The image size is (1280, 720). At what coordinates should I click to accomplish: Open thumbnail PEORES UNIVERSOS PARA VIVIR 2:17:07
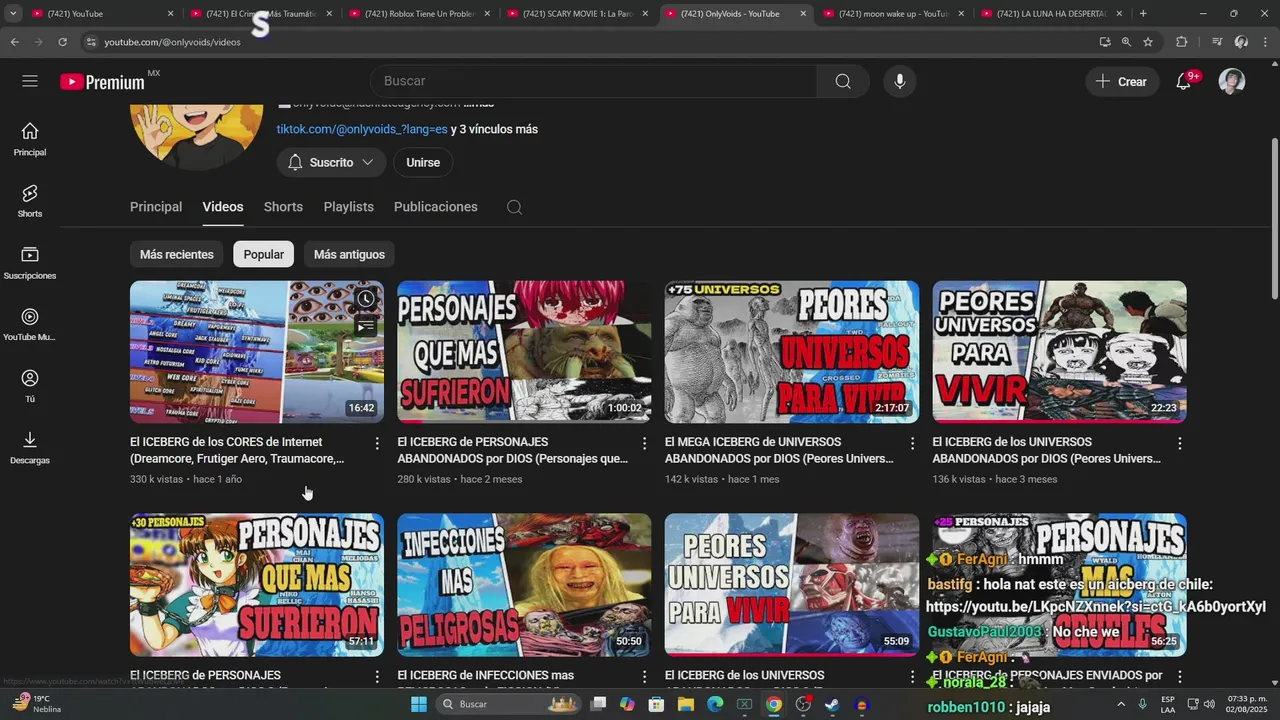coord(792,351)
